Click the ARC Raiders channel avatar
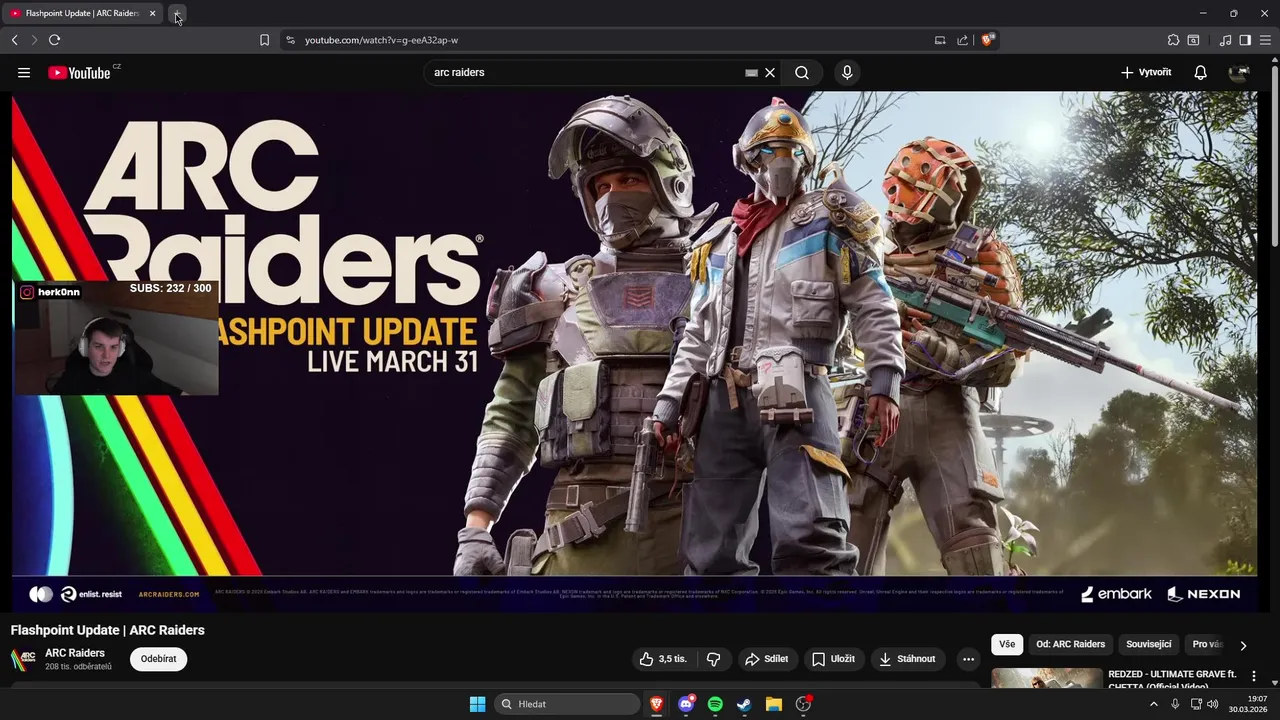The width and height of the screenshot is (1280, 720). pyautogui.click(x=23, y=659)
